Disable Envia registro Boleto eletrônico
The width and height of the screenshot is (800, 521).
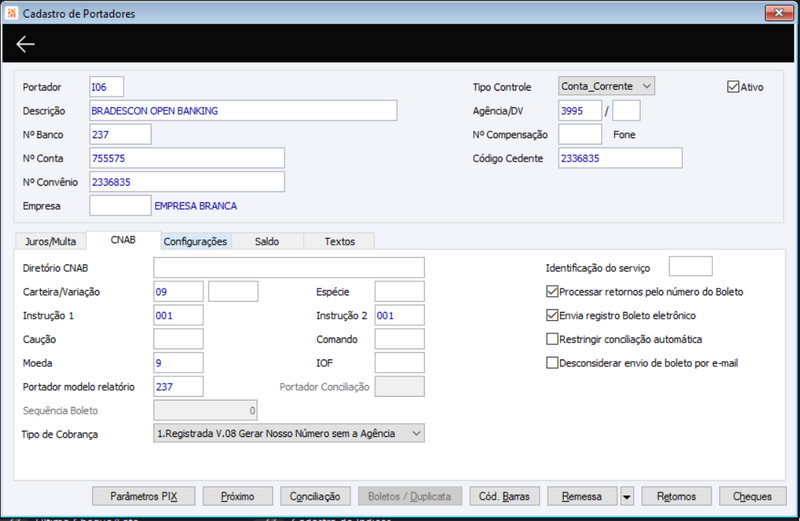click(x=552, y=315)
